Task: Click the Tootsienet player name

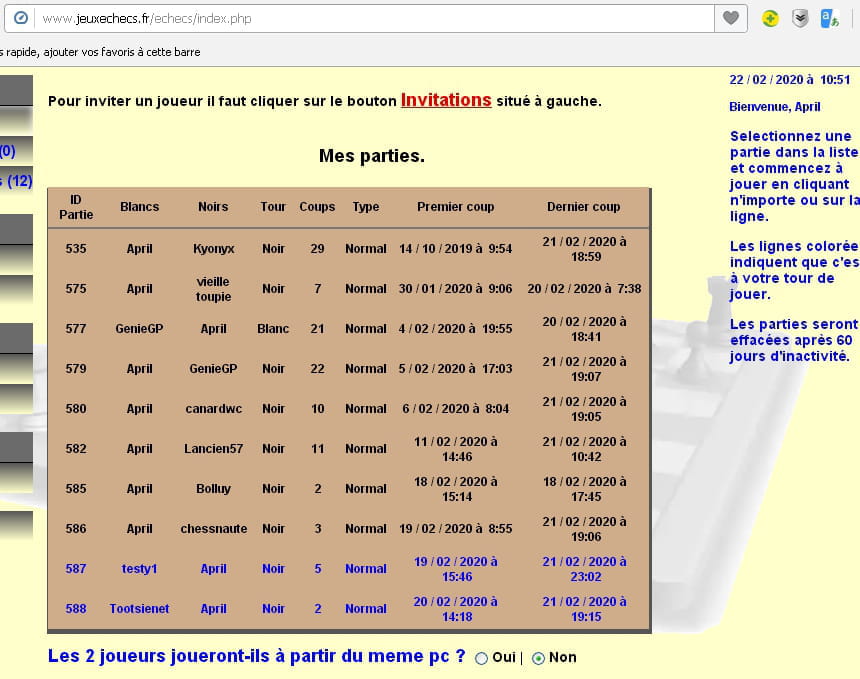Action: [139, 609]
